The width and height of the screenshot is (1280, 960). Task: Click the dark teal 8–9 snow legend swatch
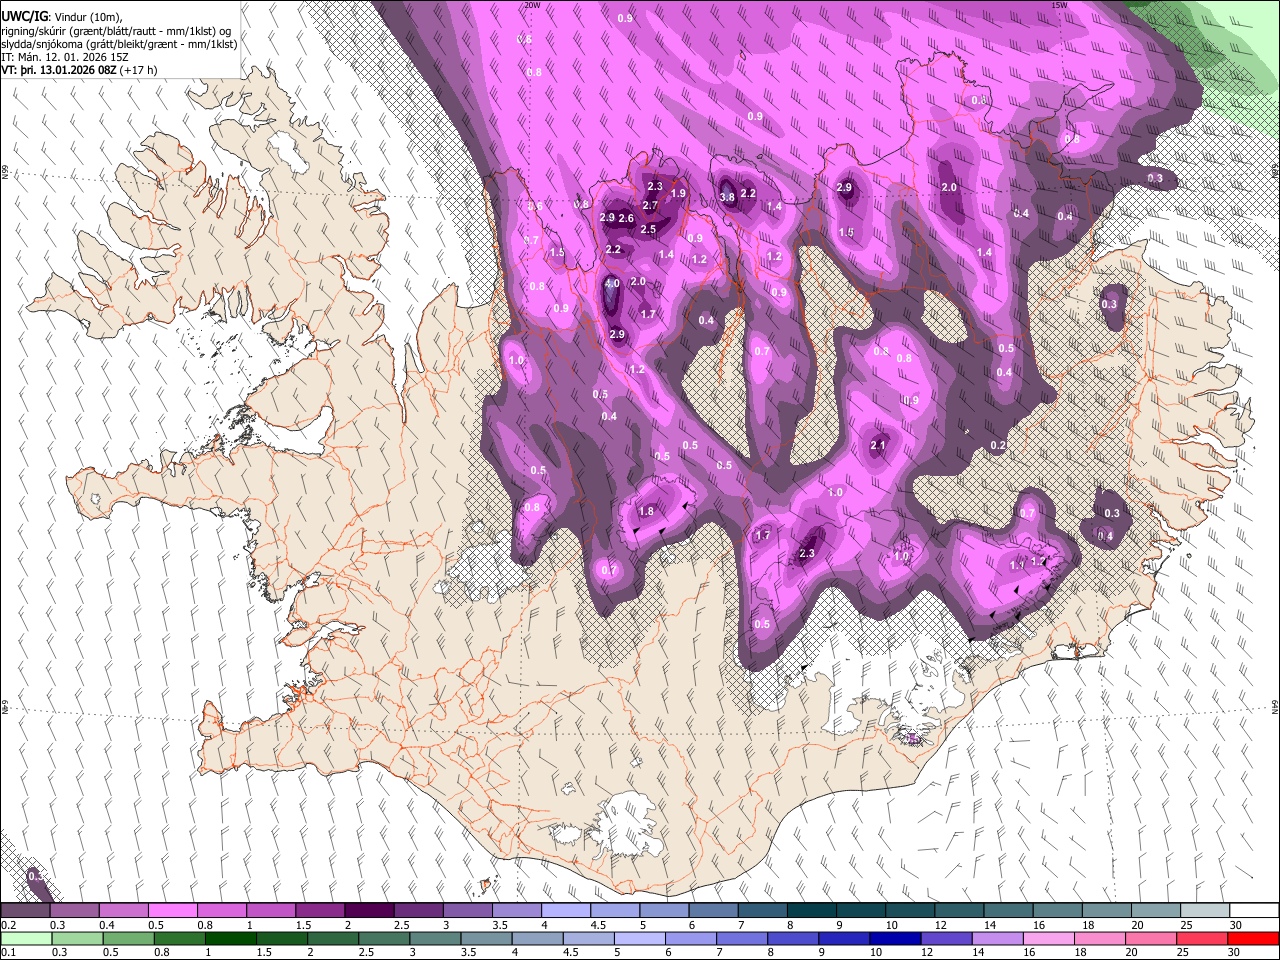click(x=812, y=911)
